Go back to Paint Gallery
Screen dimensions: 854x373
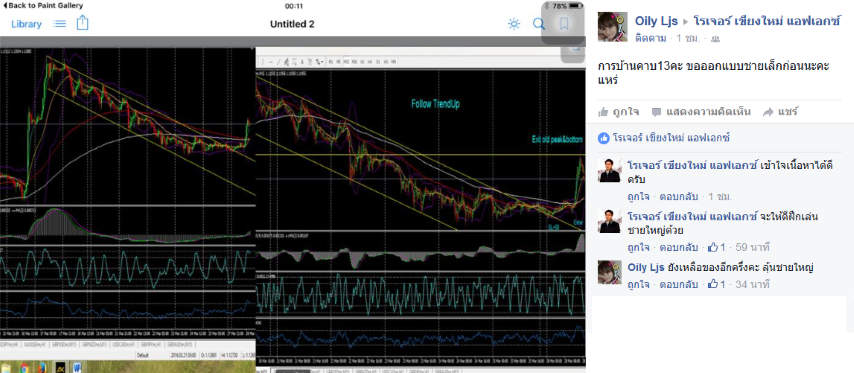pyautogui.click(x=43, y=5)
